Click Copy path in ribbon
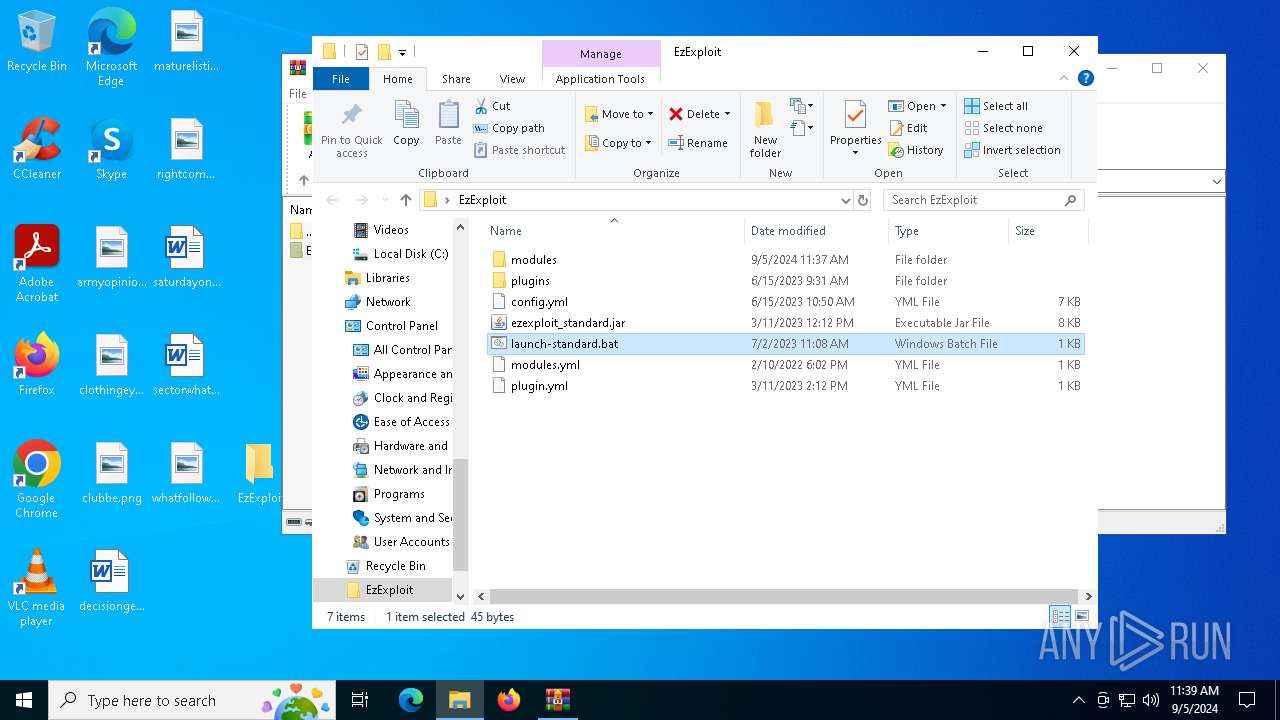 (508, 128)
